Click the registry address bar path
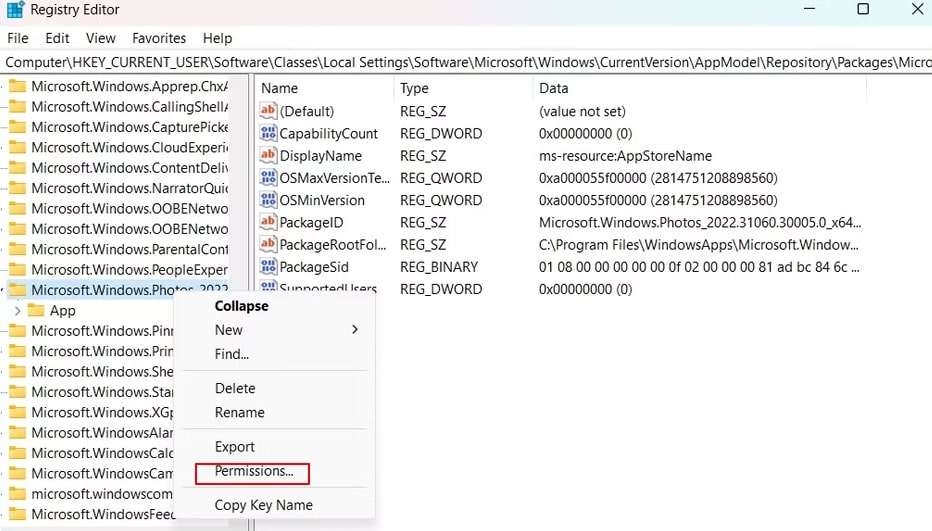 click(x=466, y=62)
